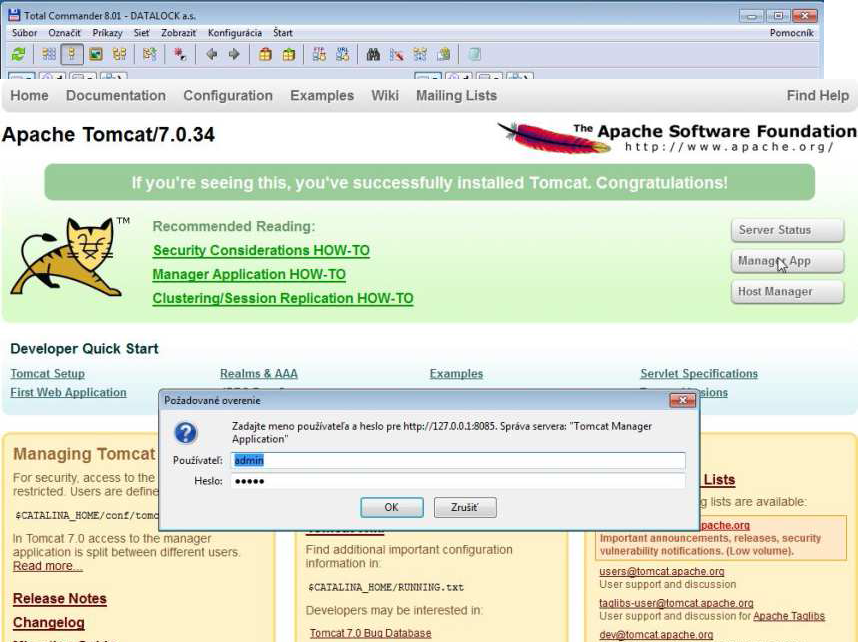This screenshot has width=858, height=642.
Task: Click the FTP connect toolbar icon
Action: tap(319, 55)
